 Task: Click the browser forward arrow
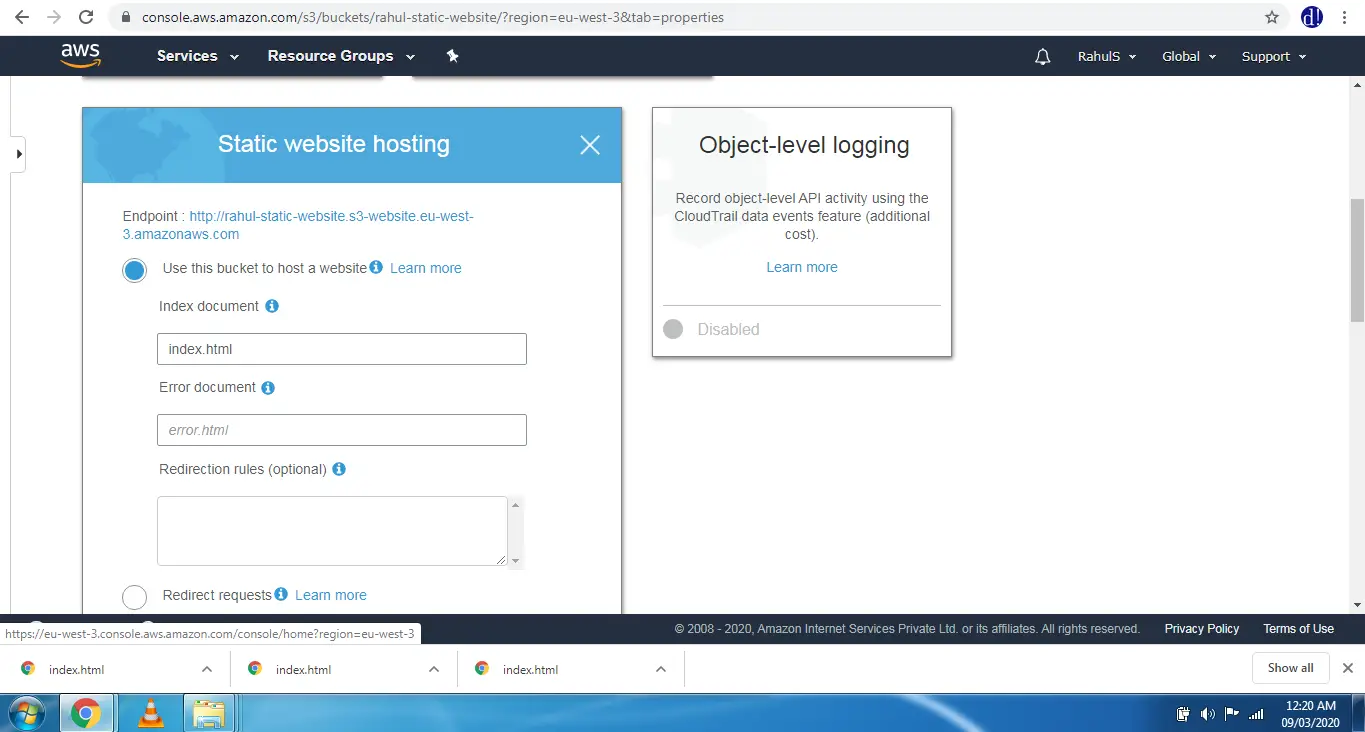coord(54,17)
